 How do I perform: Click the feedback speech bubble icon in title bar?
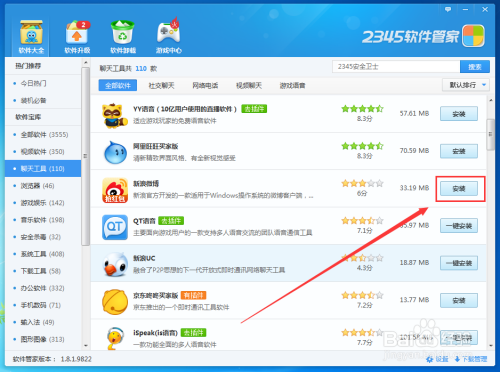click(448, 10)
